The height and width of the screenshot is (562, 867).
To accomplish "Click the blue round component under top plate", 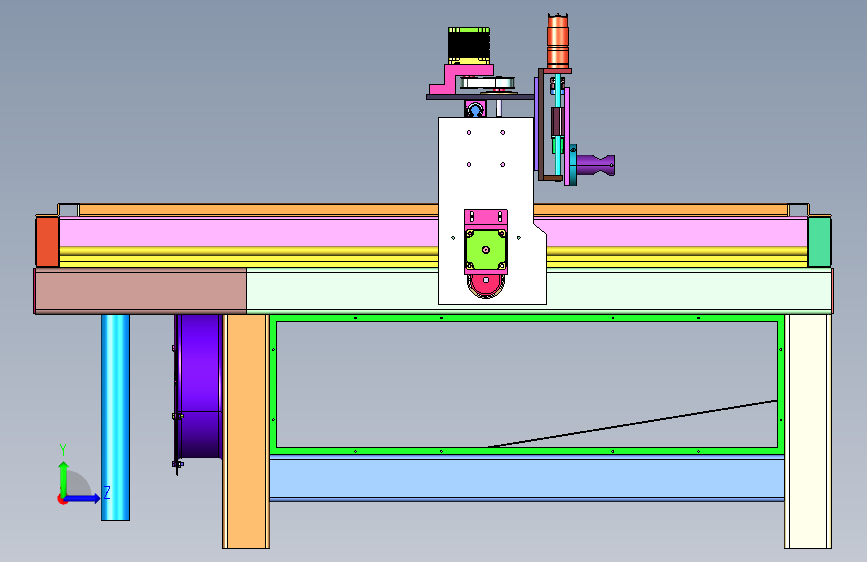I will [474, 111].
